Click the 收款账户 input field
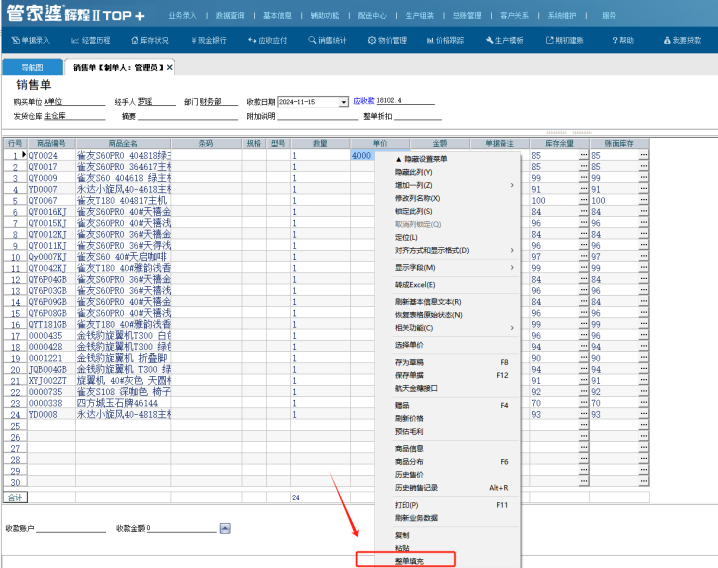 (x=71, y=529)
